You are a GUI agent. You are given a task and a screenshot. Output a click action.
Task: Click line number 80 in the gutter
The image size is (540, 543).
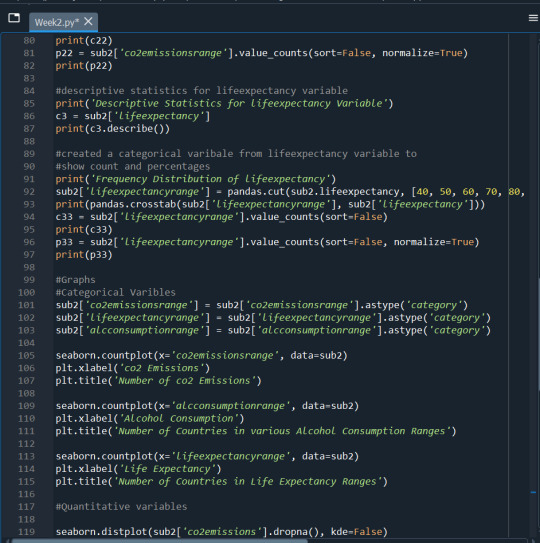pyautogui.click(x=29, y=41)
